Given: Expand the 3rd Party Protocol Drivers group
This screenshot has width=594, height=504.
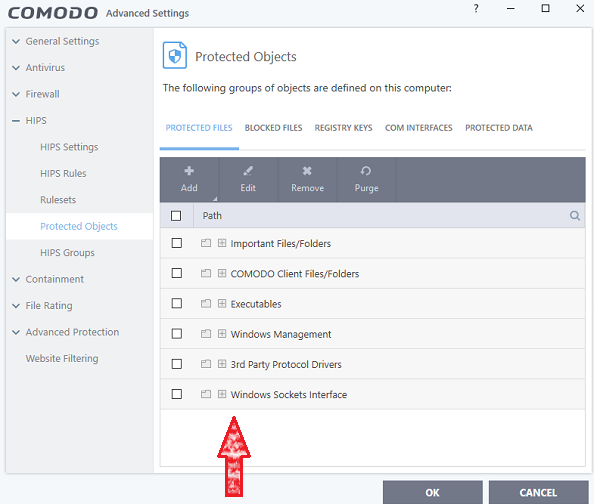Looking at the screenshot, I should [222, 364].
